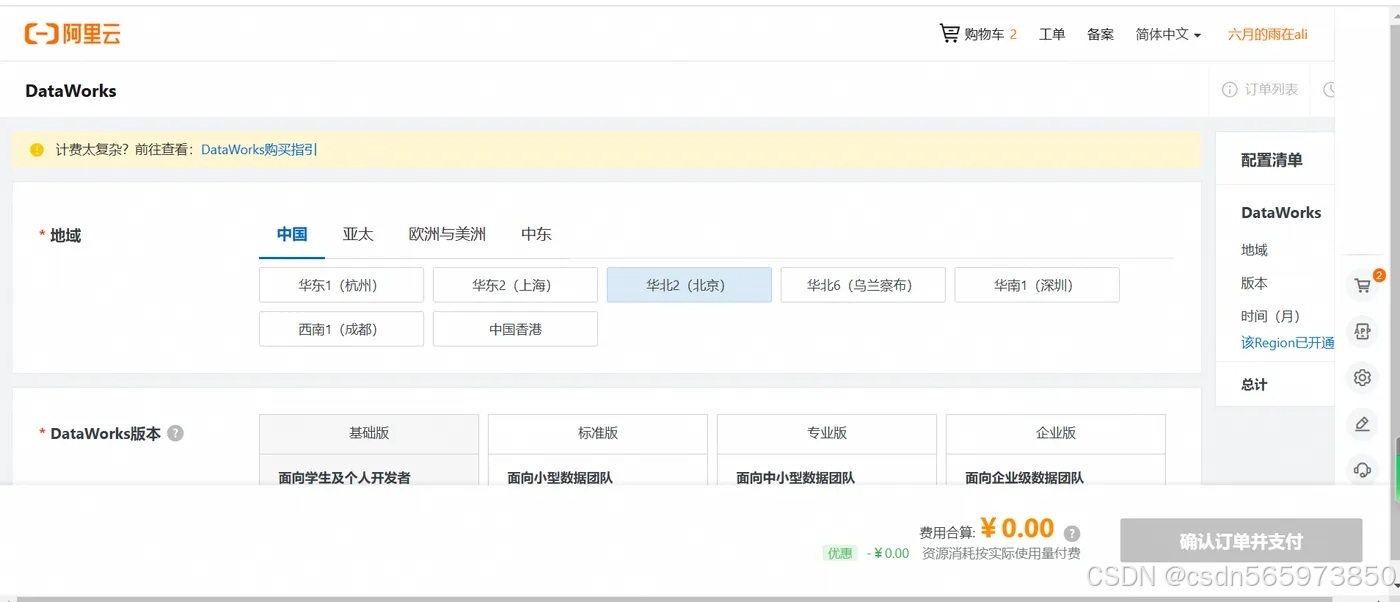This screenshot has width=1400, height=602.
Task: Open 备案 in top navigation
Action: coord(1100,34)
